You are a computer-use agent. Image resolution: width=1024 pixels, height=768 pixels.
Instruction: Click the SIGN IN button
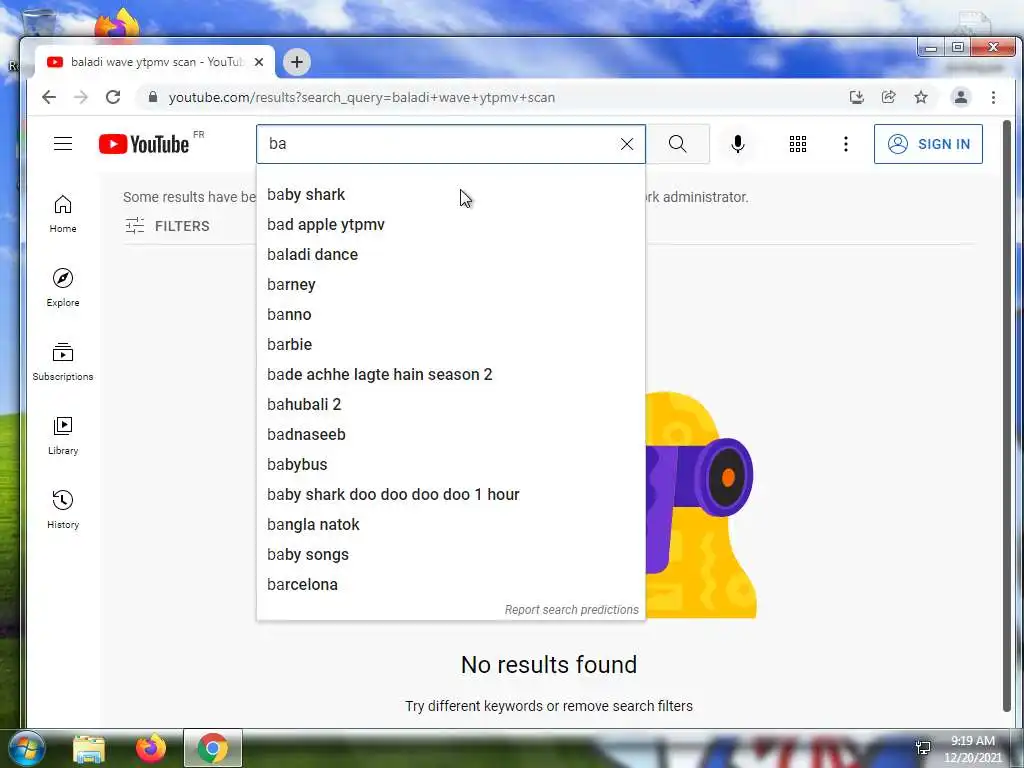click(x=928, y=144)
